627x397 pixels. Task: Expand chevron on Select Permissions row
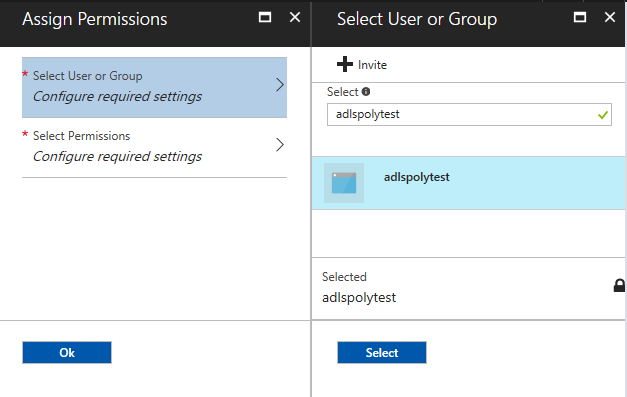coord(280,145)
